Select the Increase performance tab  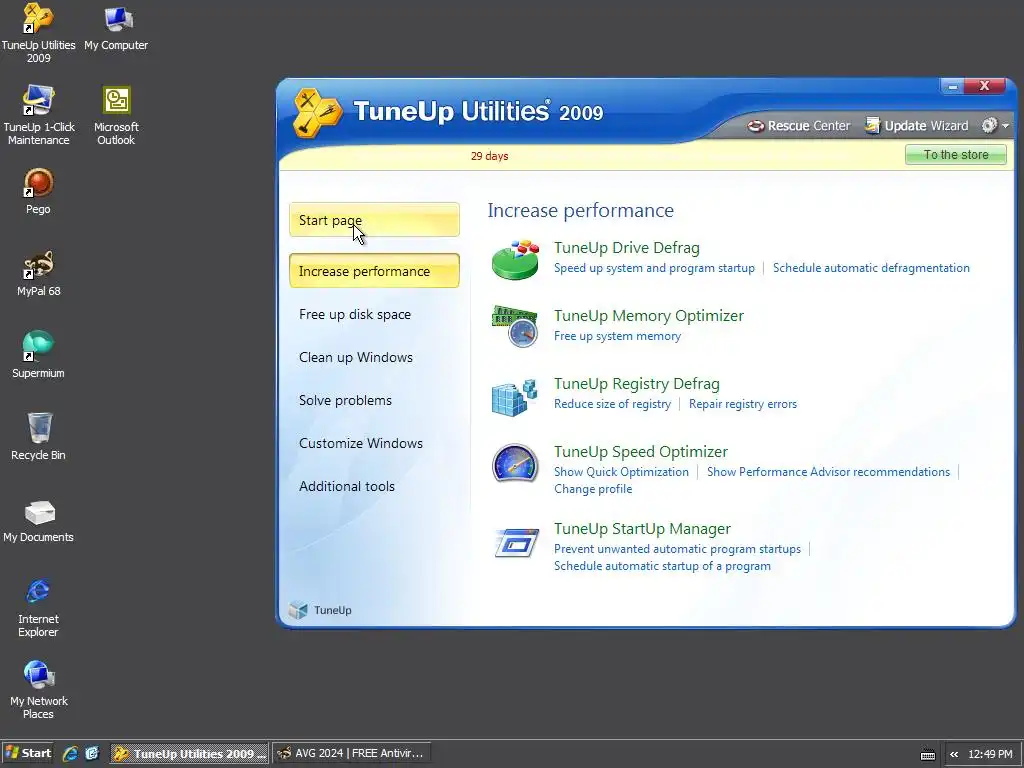(374, 271)
